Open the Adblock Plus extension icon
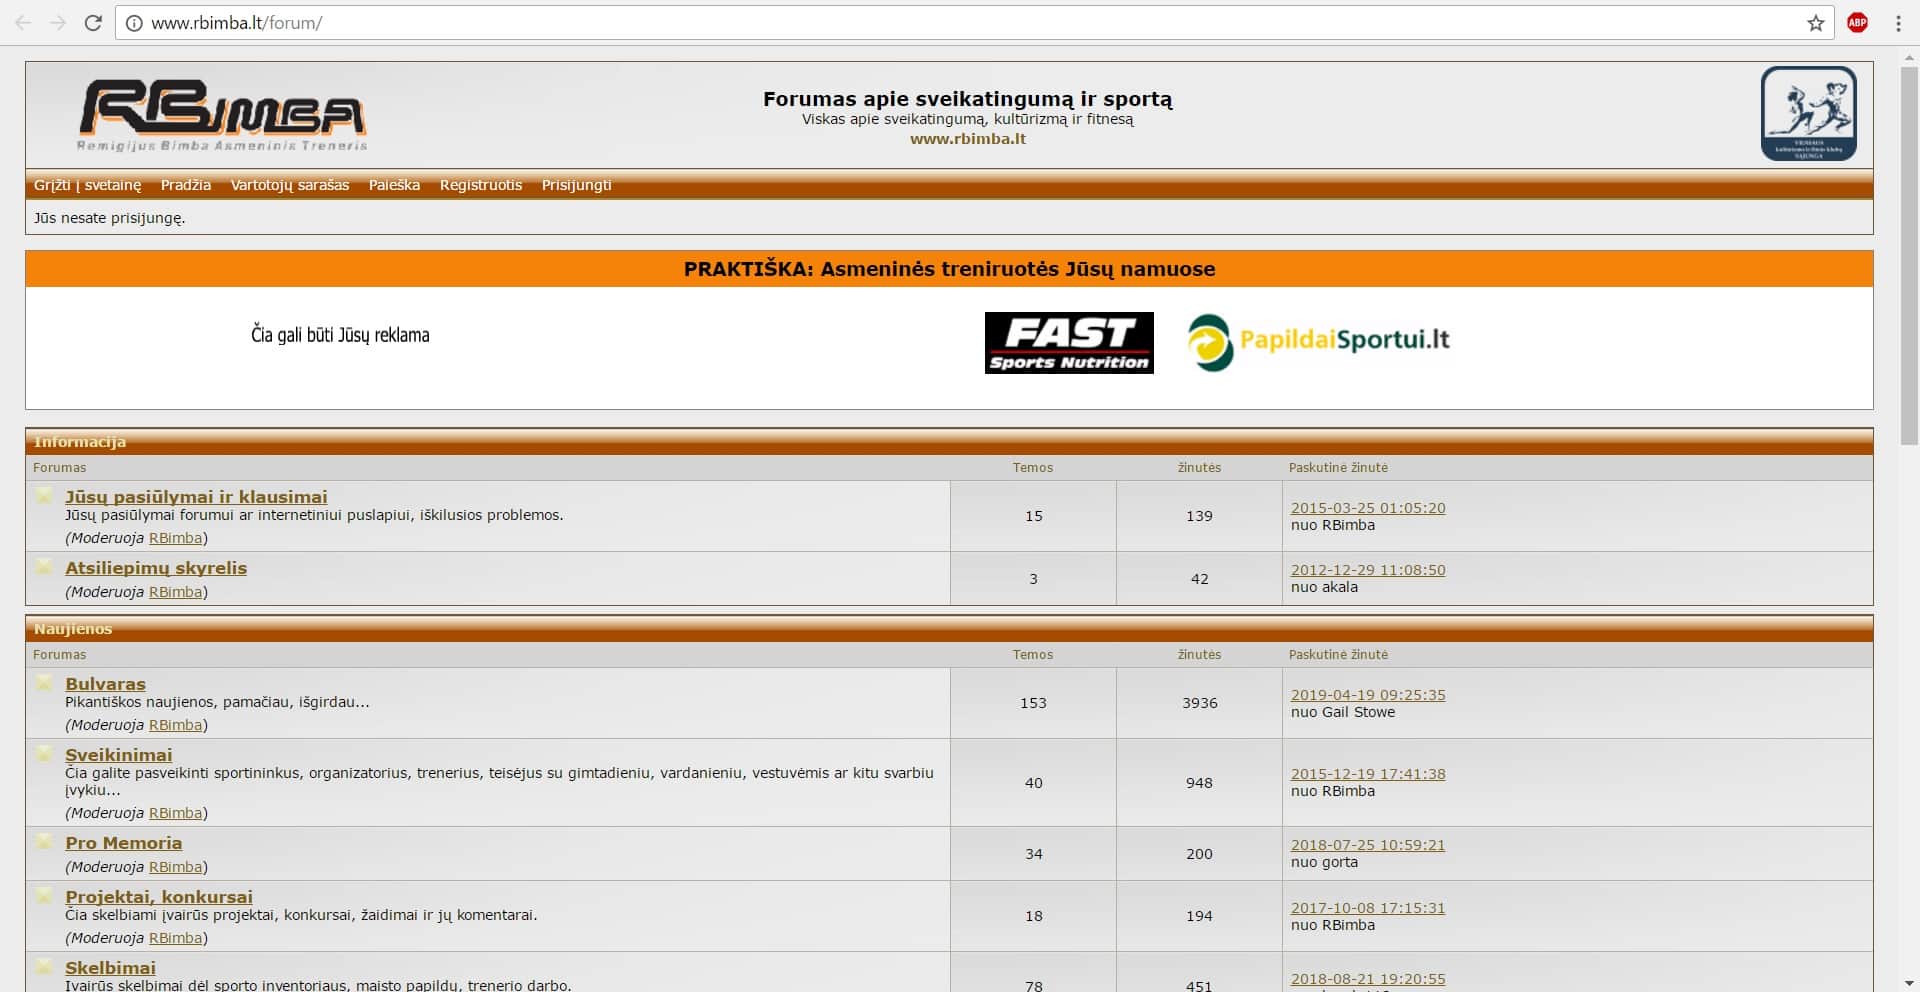The height and width of the screenshot is (992, 1920). [1857, 23]
